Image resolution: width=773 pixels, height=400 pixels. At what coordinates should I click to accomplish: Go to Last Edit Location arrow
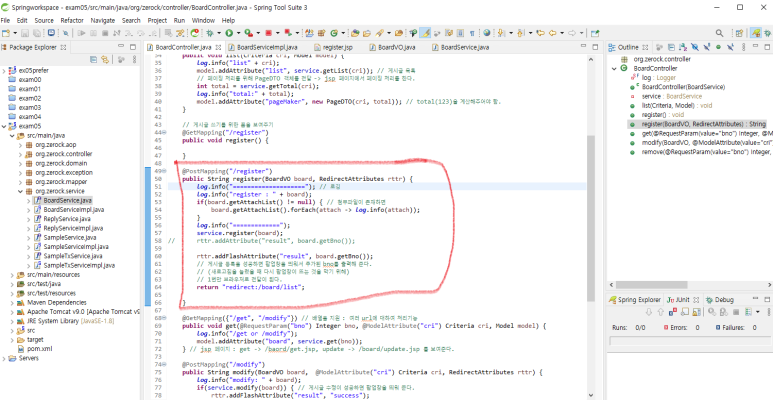pos(541,33)
